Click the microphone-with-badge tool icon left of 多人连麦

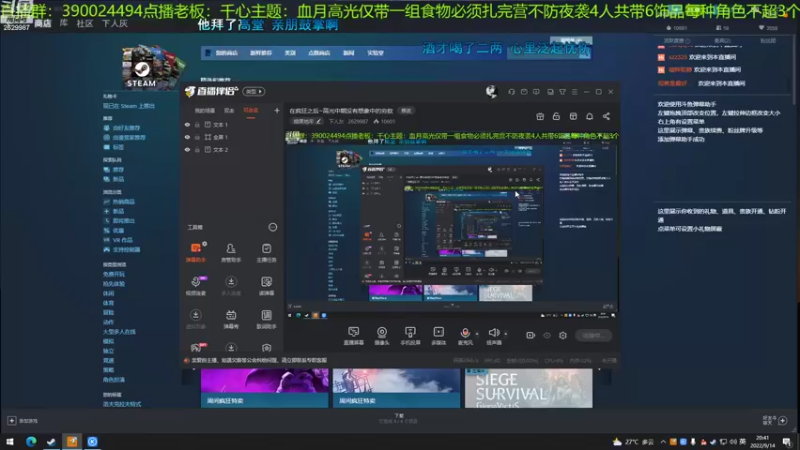[x=195, y=286]
